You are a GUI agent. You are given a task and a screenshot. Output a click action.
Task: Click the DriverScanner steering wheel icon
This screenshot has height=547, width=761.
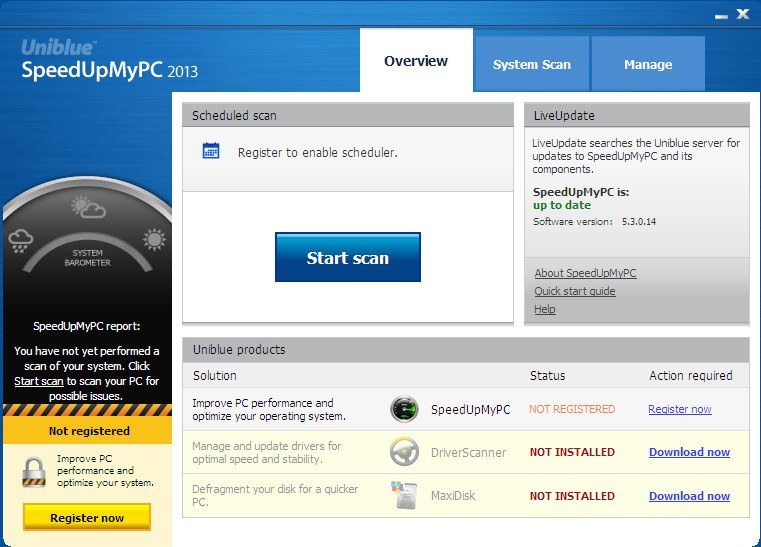tap(404, 452)
